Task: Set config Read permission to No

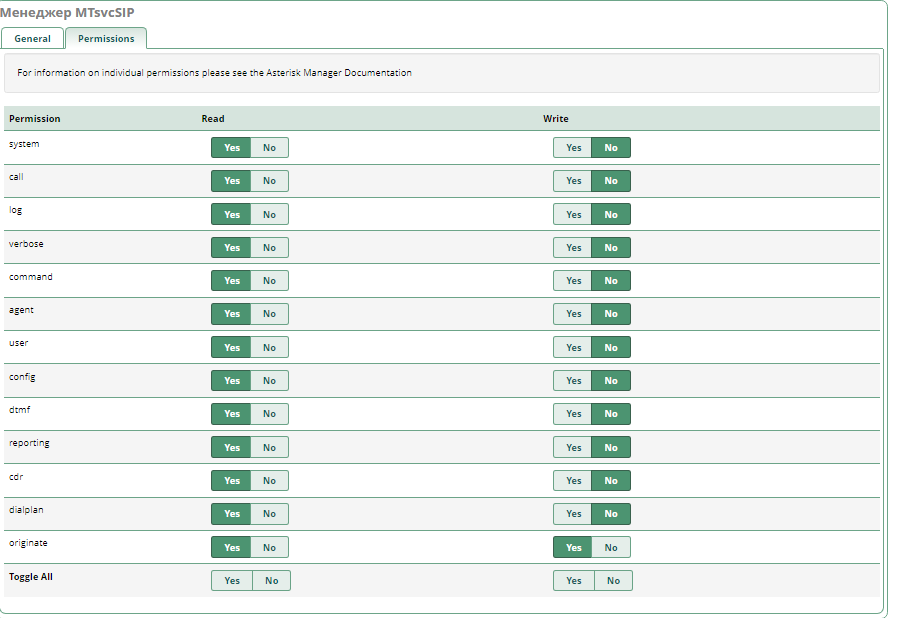Action: click(269, 381)
